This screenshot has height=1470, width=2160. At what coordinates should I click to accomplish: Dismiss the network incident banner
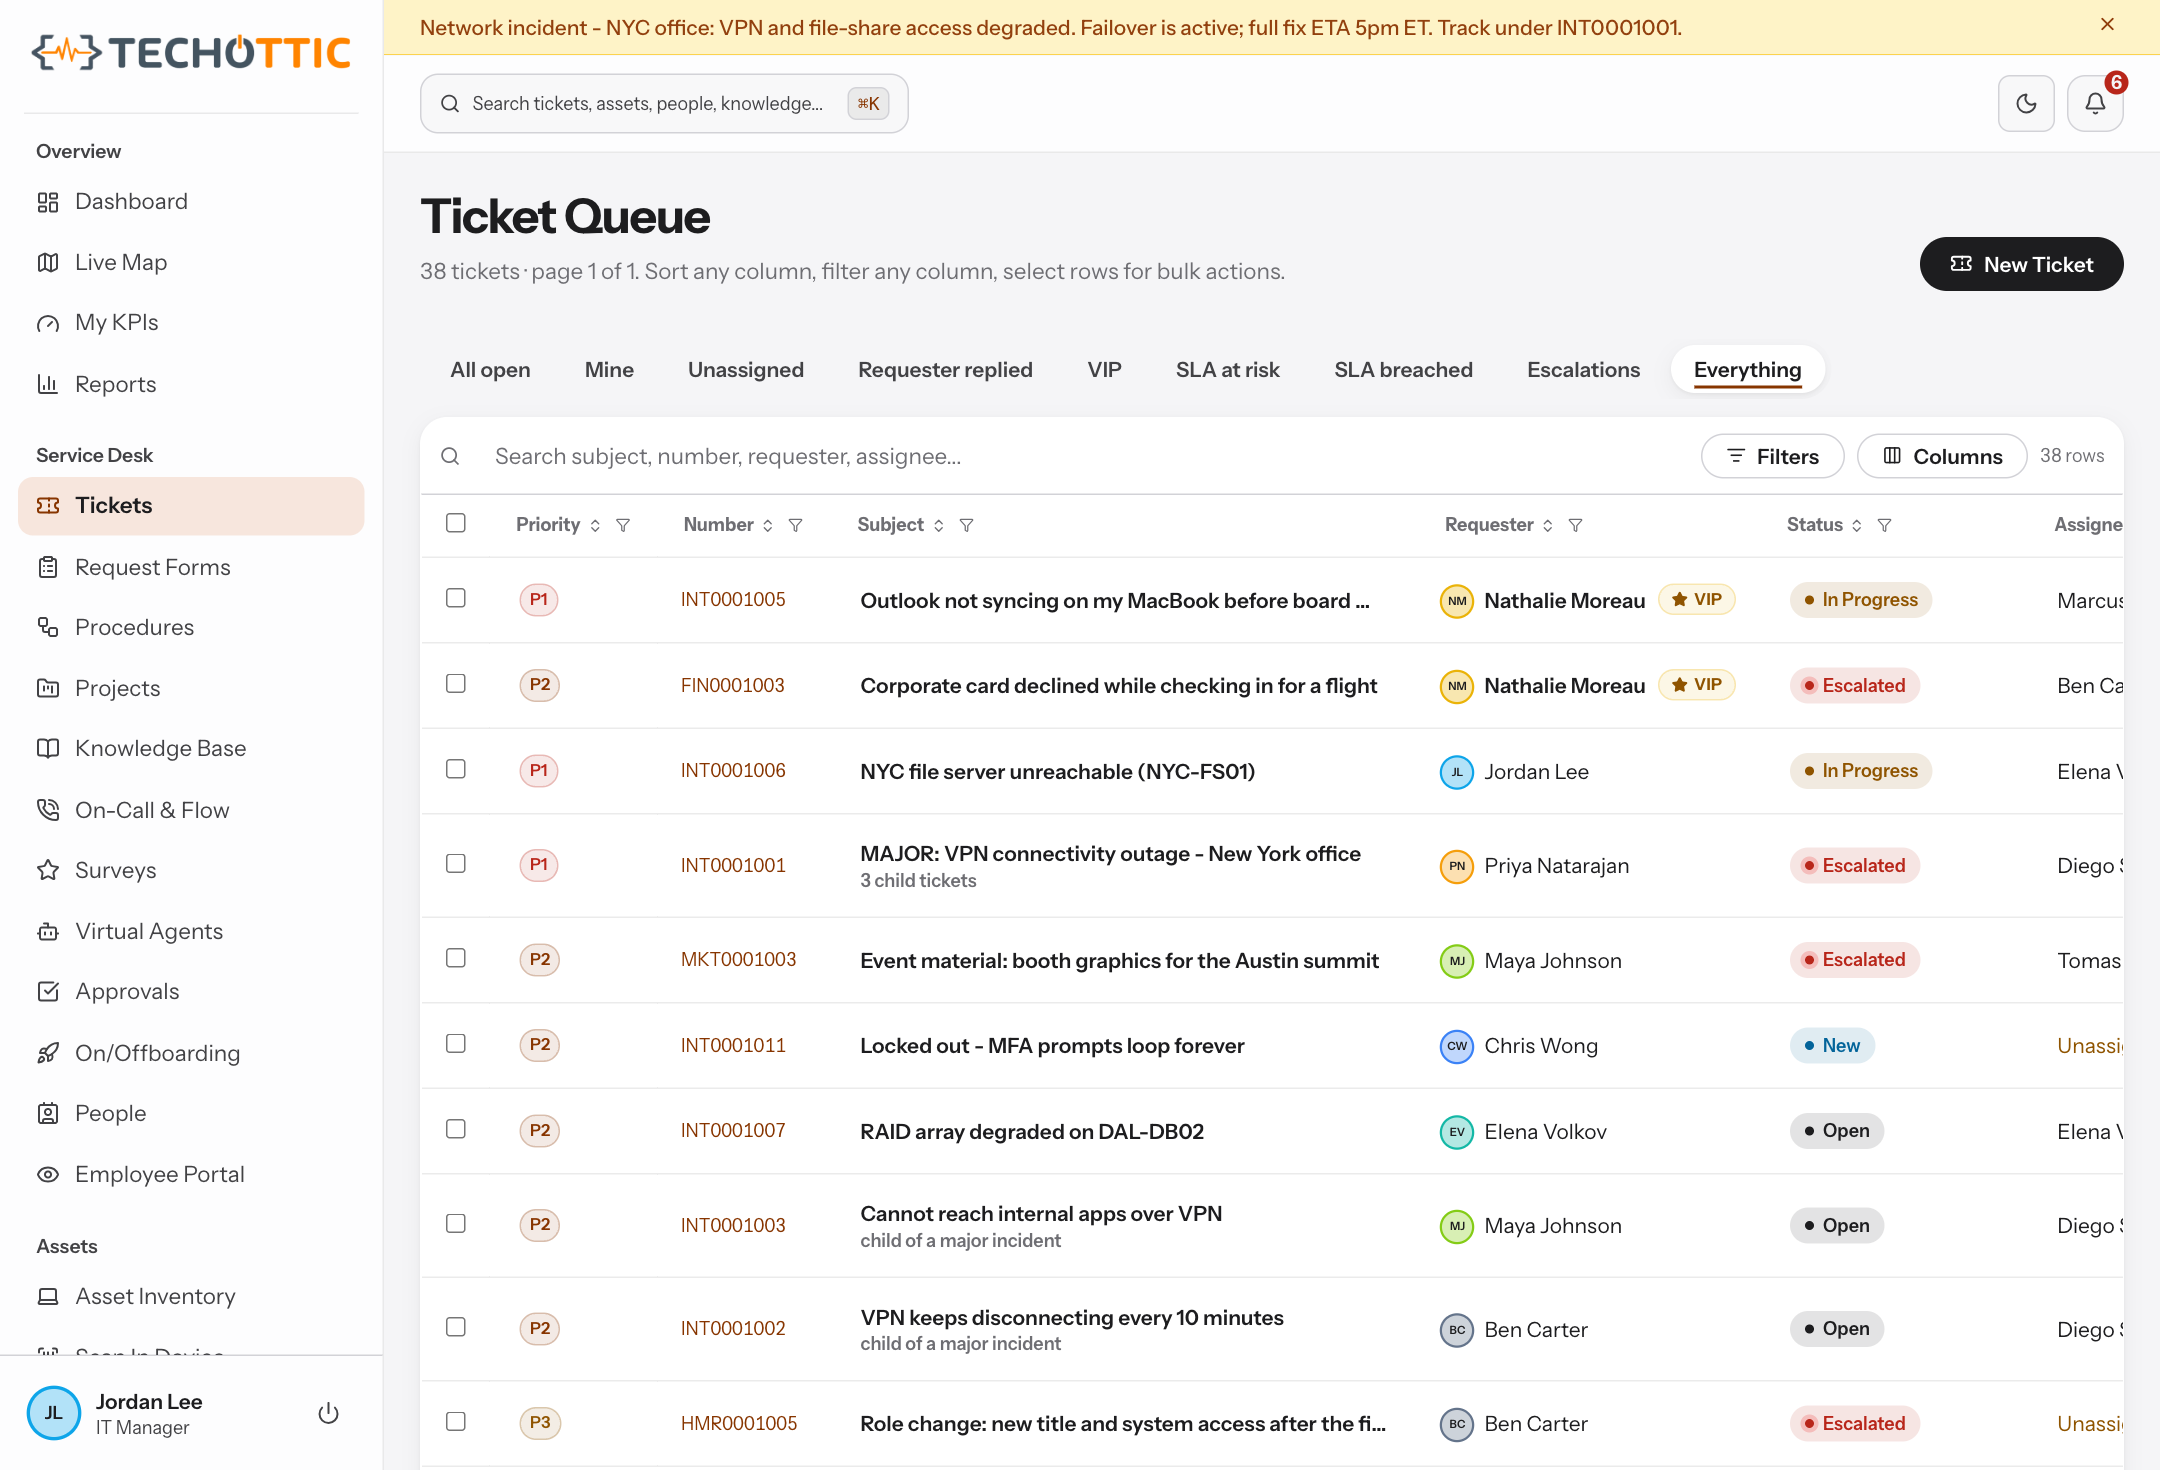click(2107, 25)
